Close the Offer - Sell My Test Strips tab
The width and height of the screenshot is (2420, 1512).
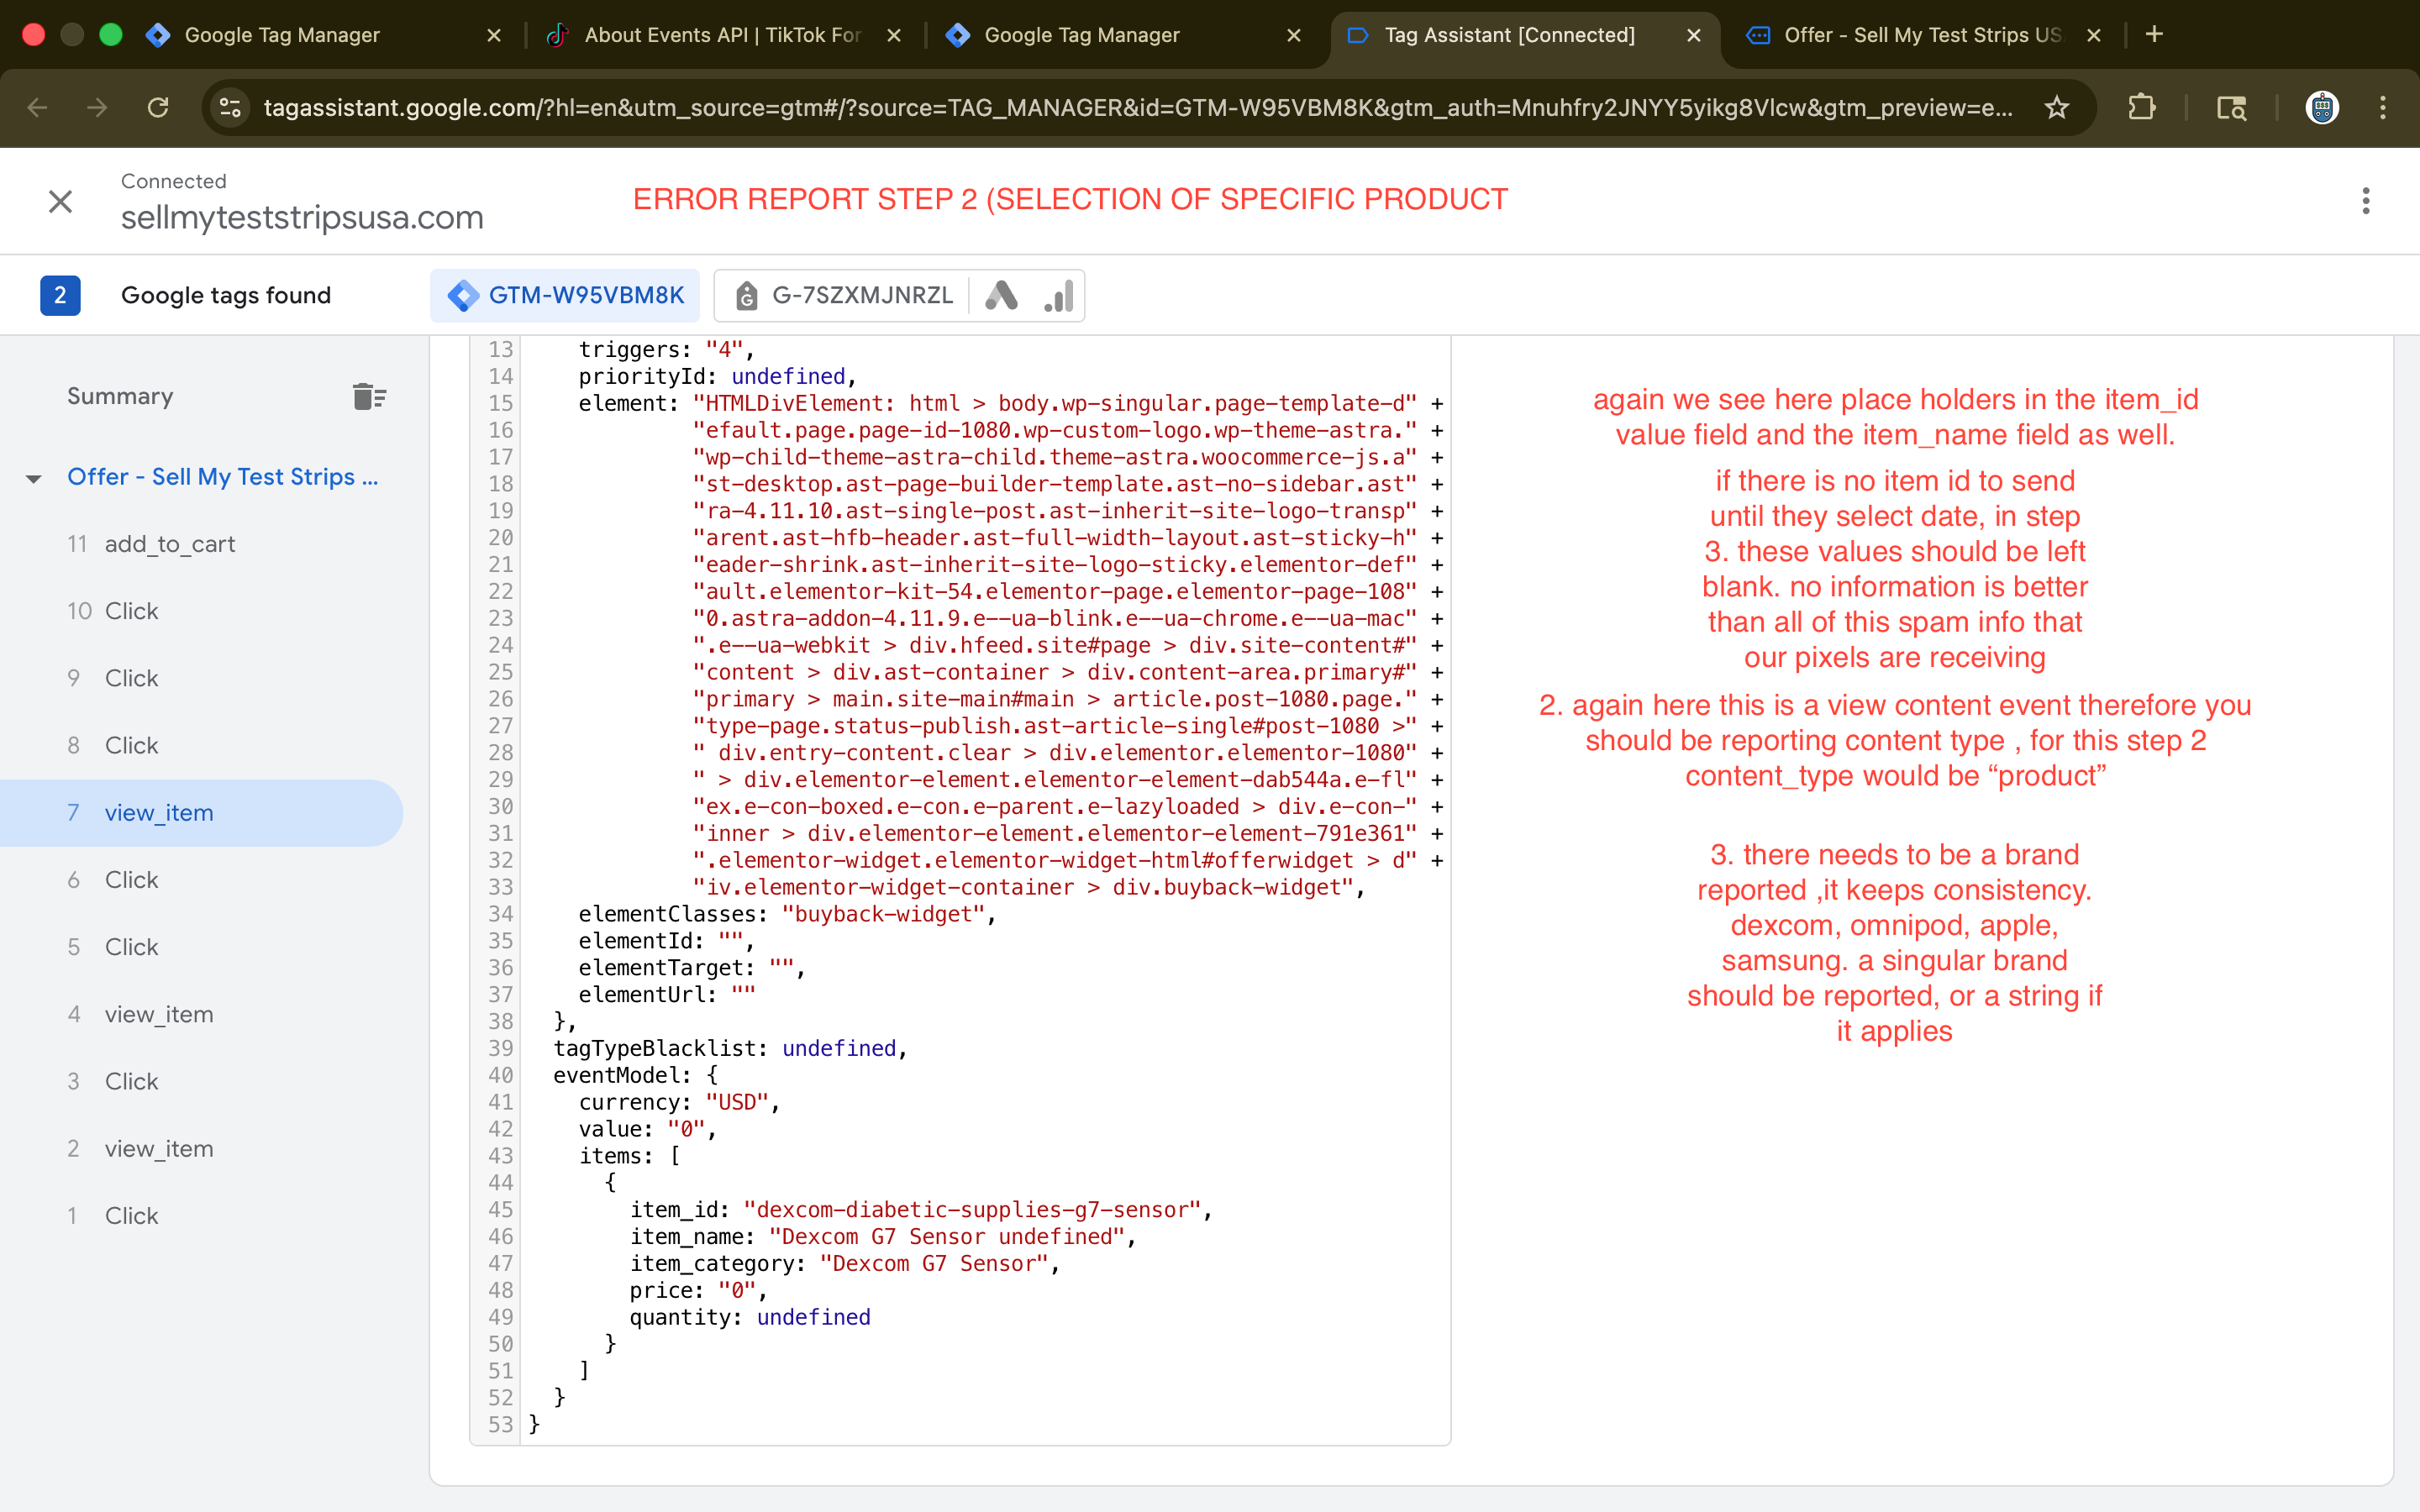click(2094, 35)
